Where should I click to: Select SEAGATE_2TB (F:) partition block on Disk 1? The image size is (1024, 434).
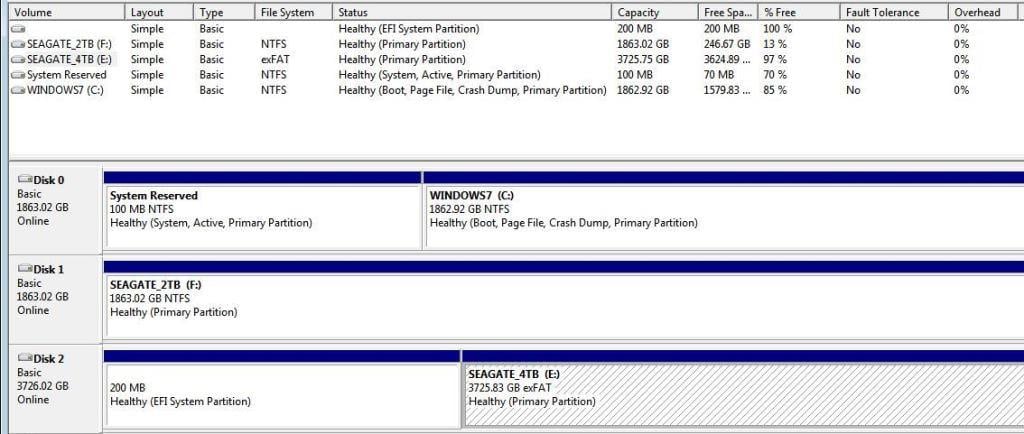562,304
